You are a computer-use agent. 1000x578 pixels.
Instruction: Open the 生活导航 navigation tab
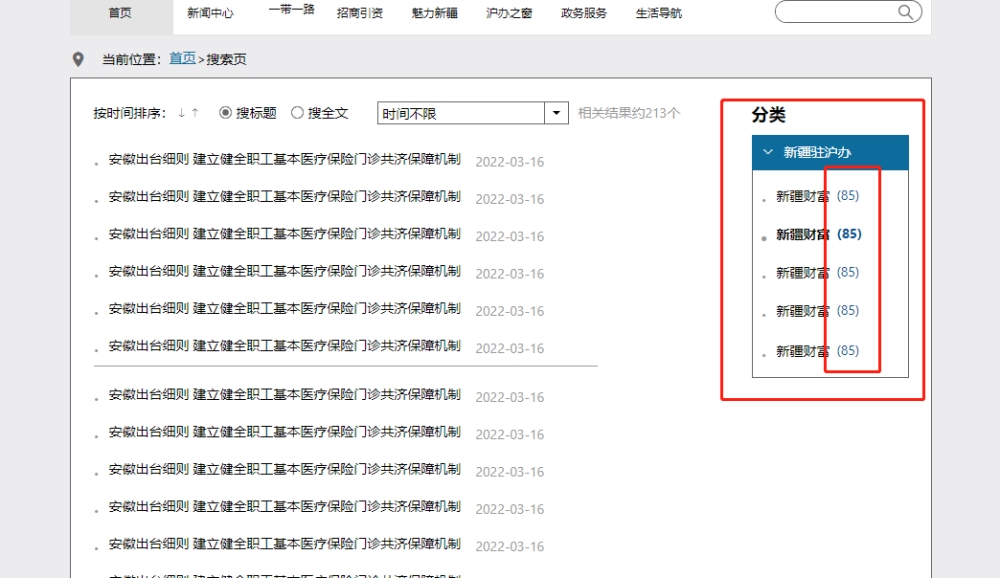pos(659,13)
